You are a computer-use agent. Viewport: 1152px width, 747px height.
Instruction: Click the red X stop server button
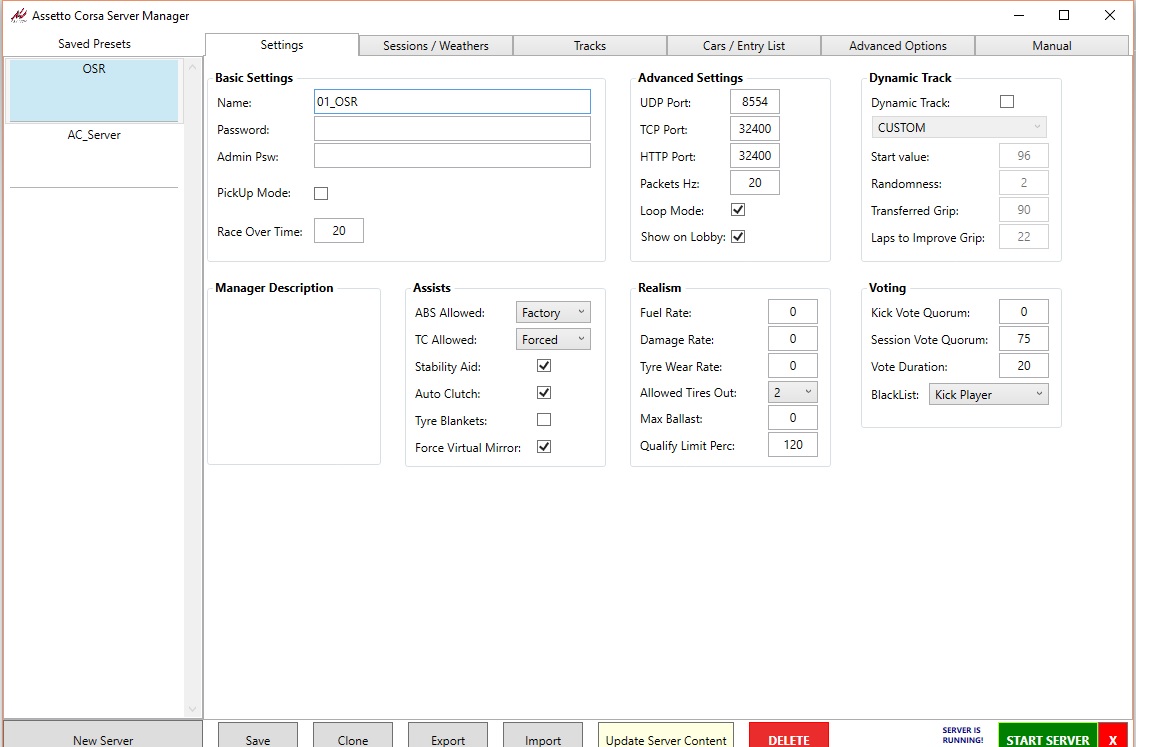(x=1112, y=737)
